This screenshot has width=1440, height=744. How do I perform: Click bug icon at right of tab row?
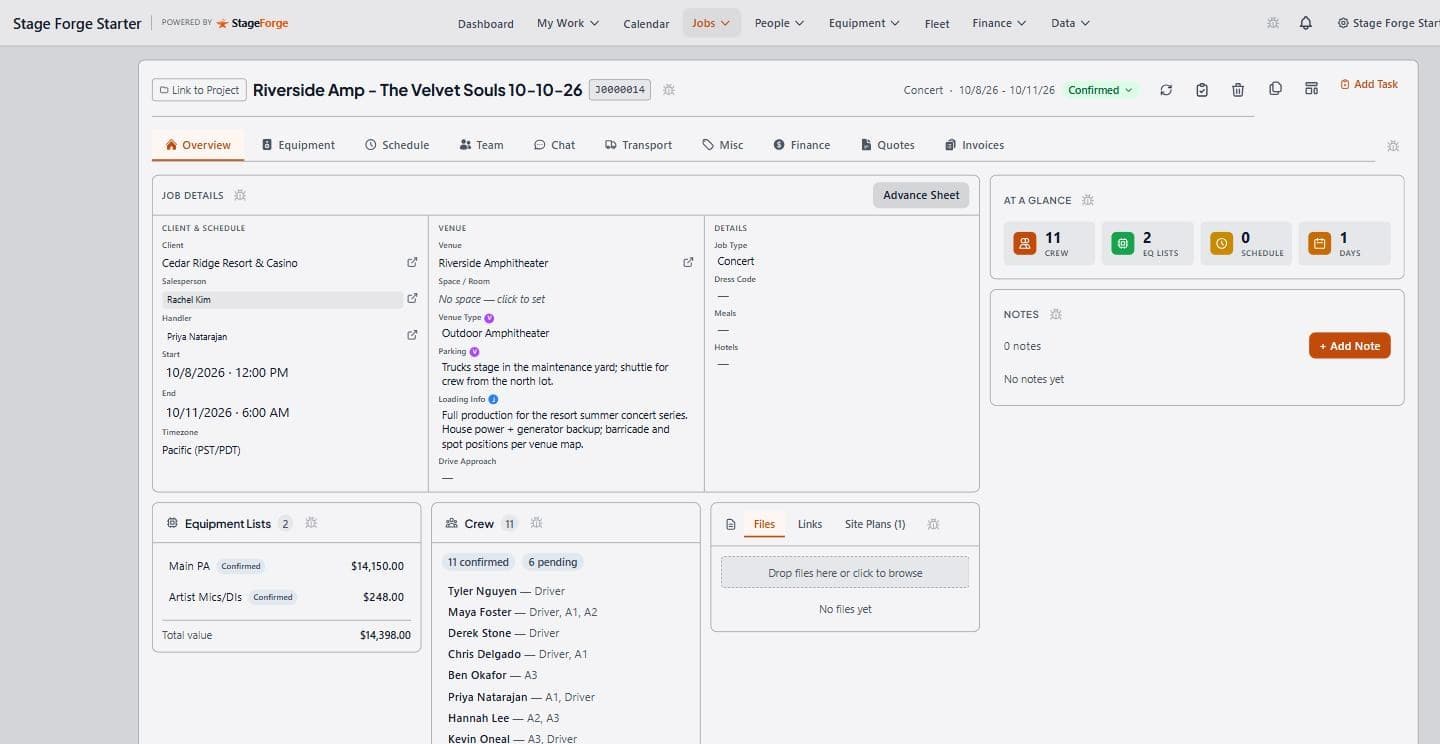[1393, 146]
